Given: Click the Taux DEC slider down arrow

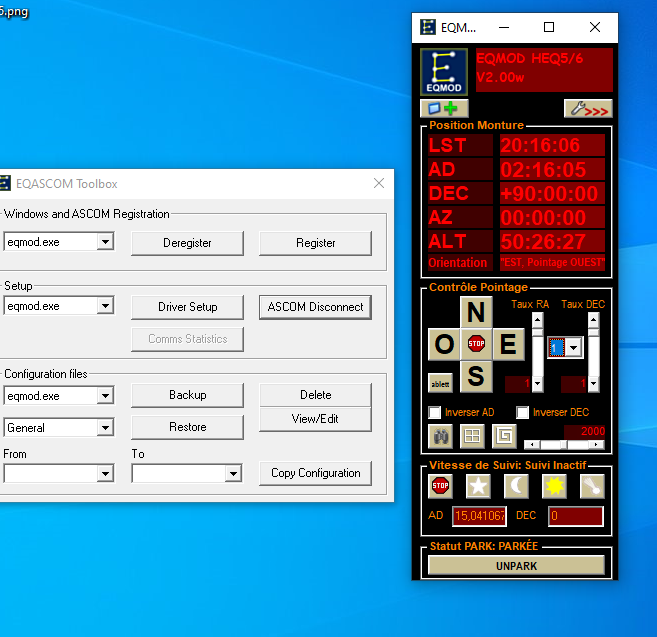Looking at the screenshot, I should point(593,384).
